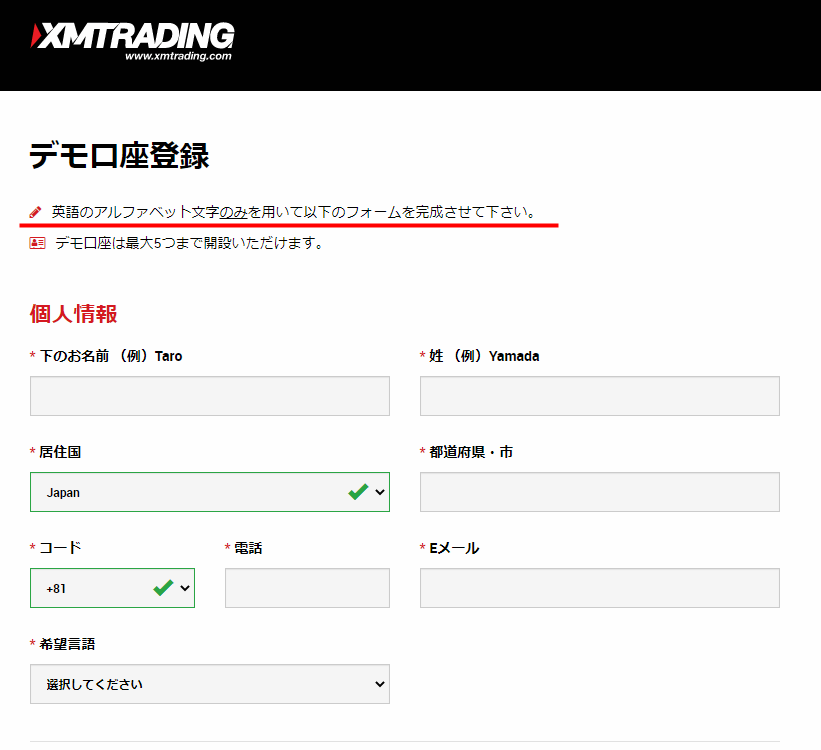Click the 個人情報 section heading
The image size is (821, 750).
click(x=73, y=314)
